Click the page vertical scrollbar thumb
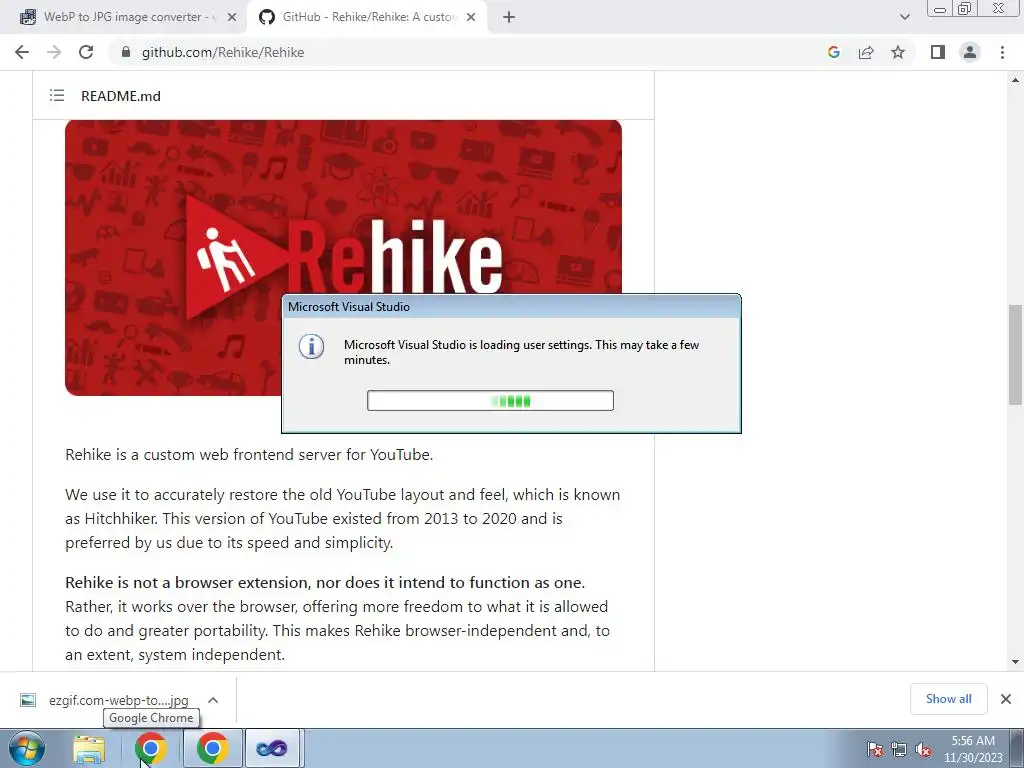Image resolution: width=1024 pixels, height=768 pixels. click(1016, 355)
